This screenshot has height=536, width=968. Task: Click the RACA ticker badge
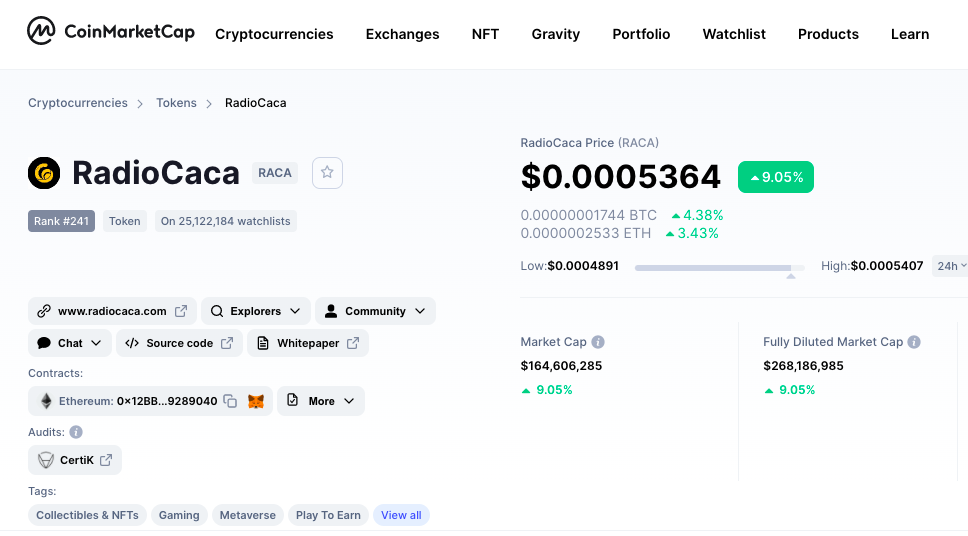pyautogui.click(x=275, y=173)
